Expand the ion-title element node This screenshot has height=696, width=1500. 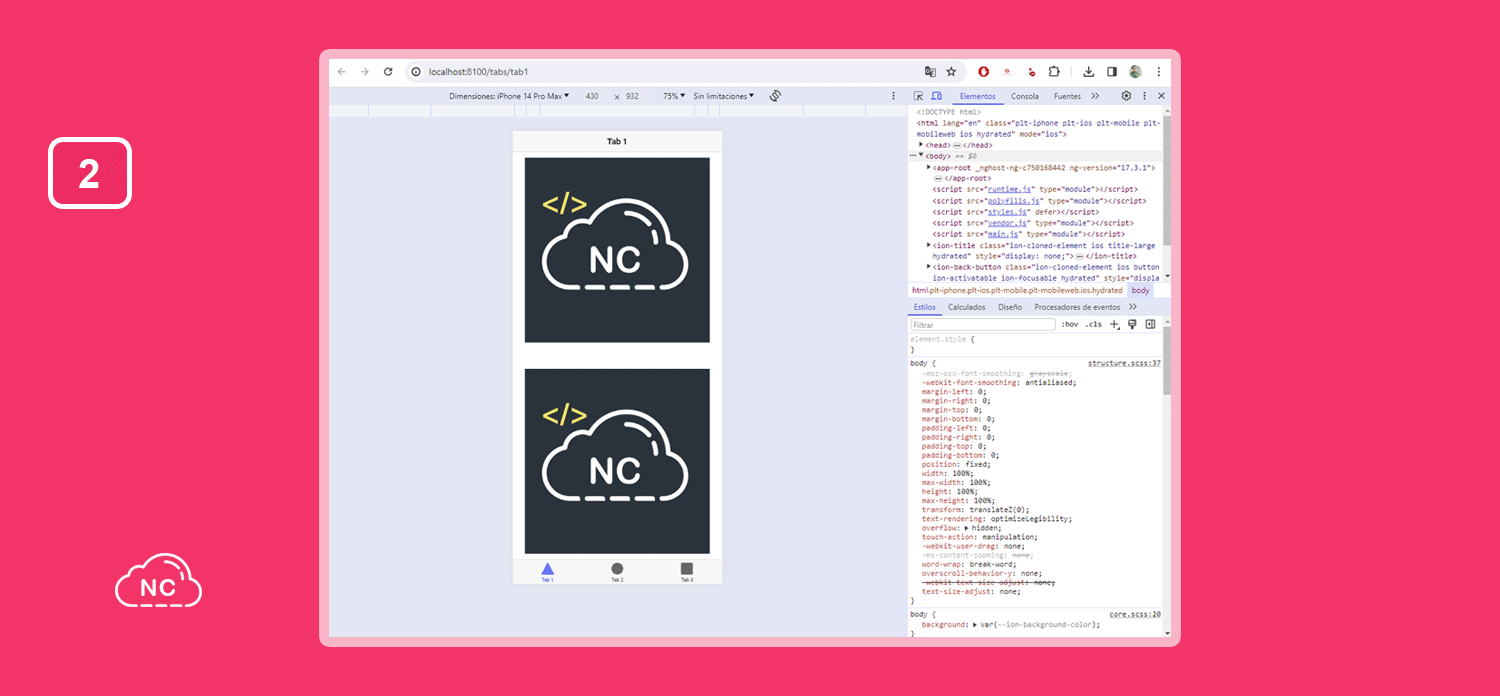(929, 245)
